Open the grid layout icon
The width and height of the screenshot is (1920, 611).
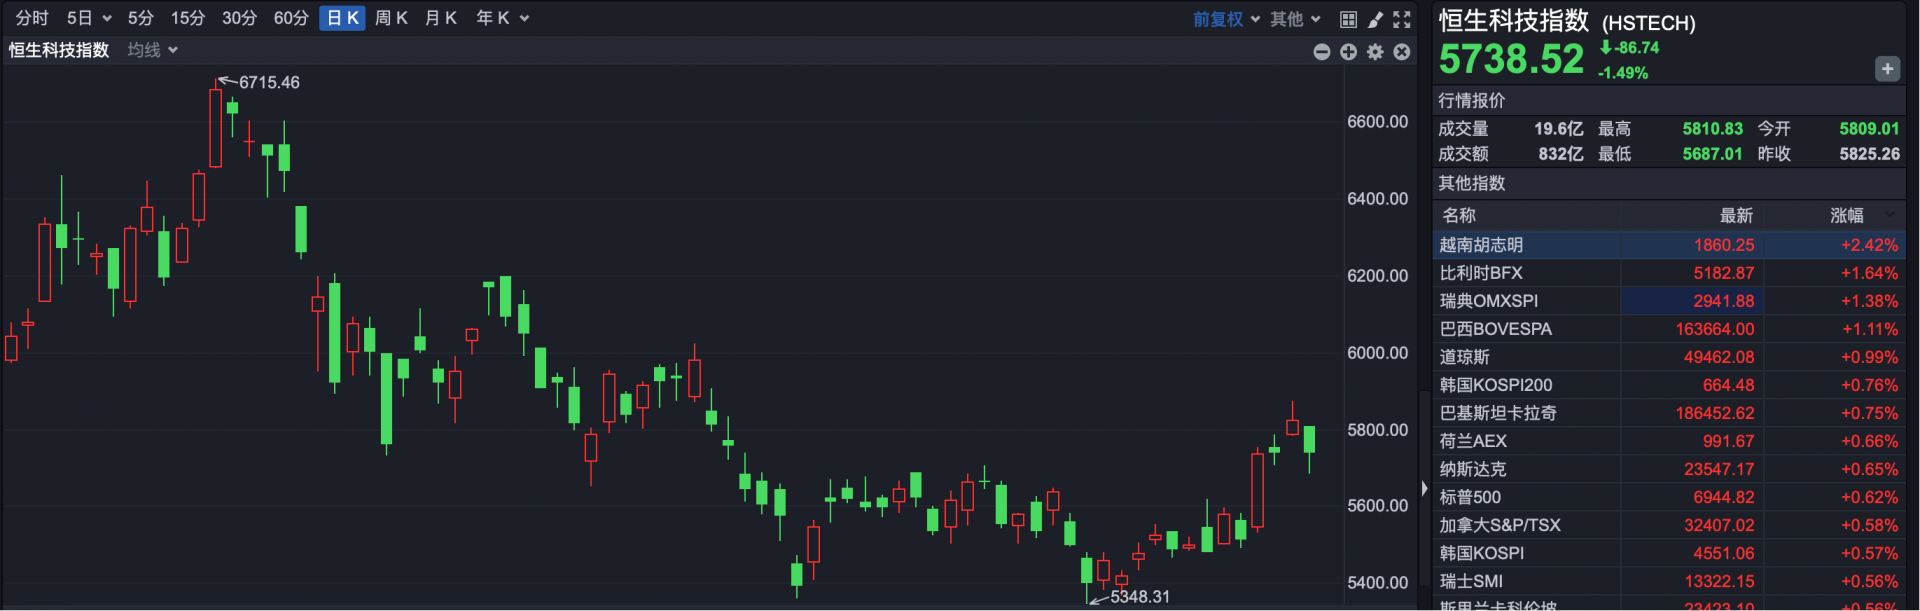[1348, 19]
